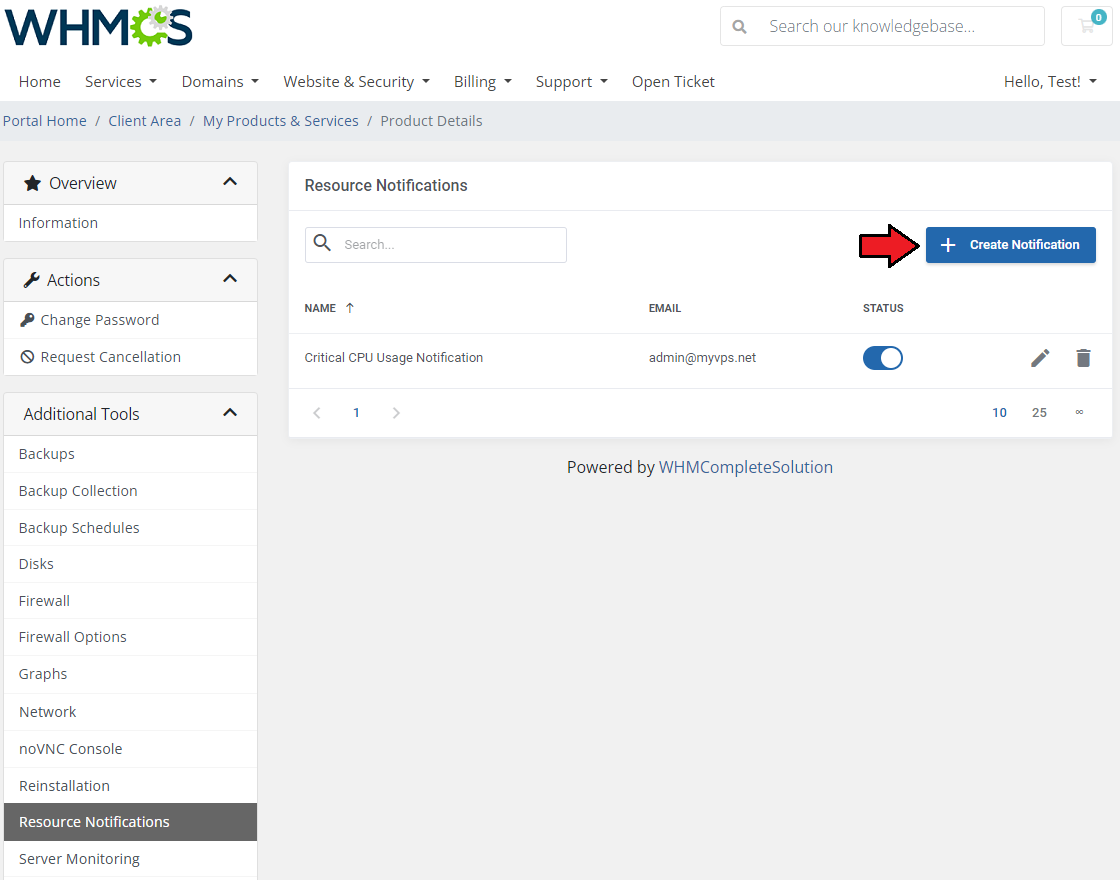
Task: Open the Hello, Test! account dropdown
Action: coord(1049,82)
